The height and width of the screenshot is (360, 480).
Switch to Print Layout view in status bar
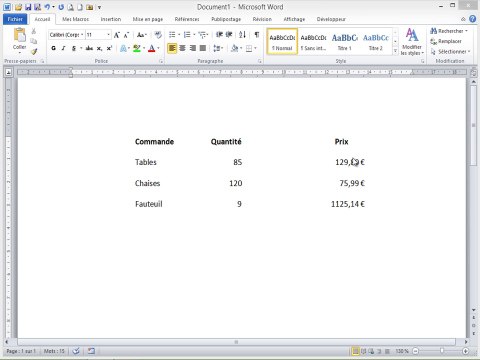[x=355, y=351]
